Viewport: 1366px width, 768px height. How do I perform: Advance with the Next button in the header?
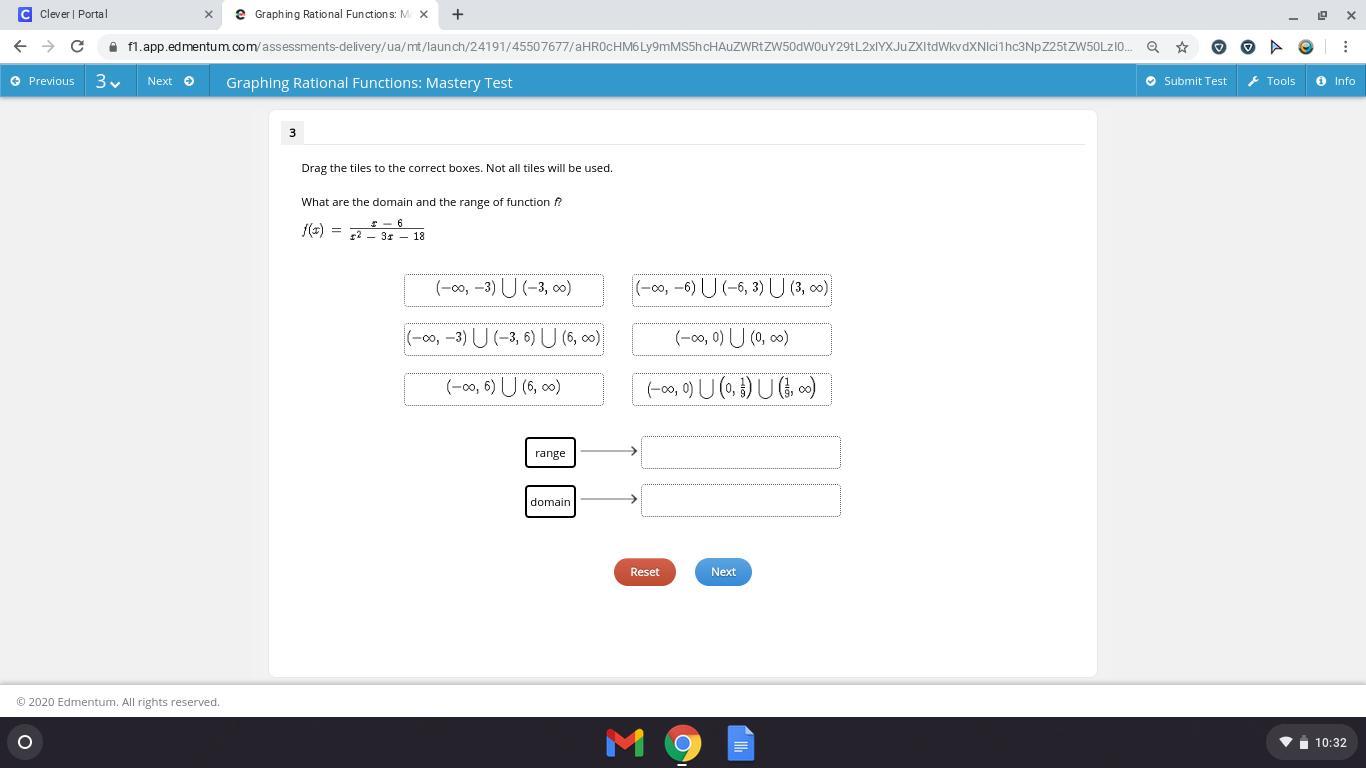tap(171, 81)
